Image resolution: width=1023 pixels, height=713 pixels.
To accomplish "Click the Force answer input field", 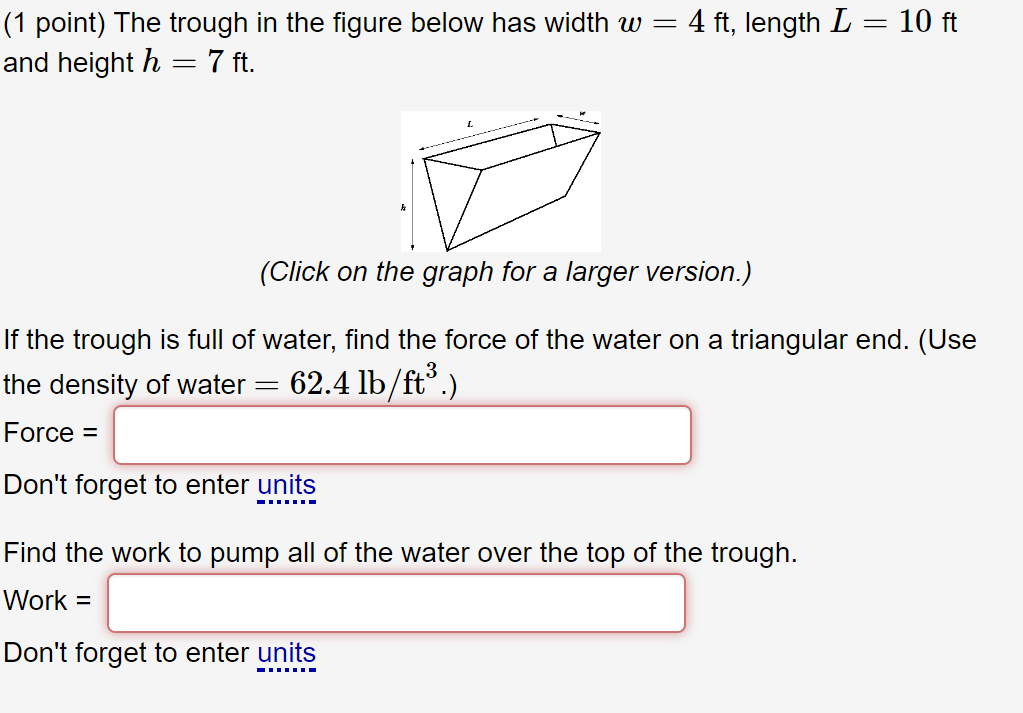I will [402, 435].
